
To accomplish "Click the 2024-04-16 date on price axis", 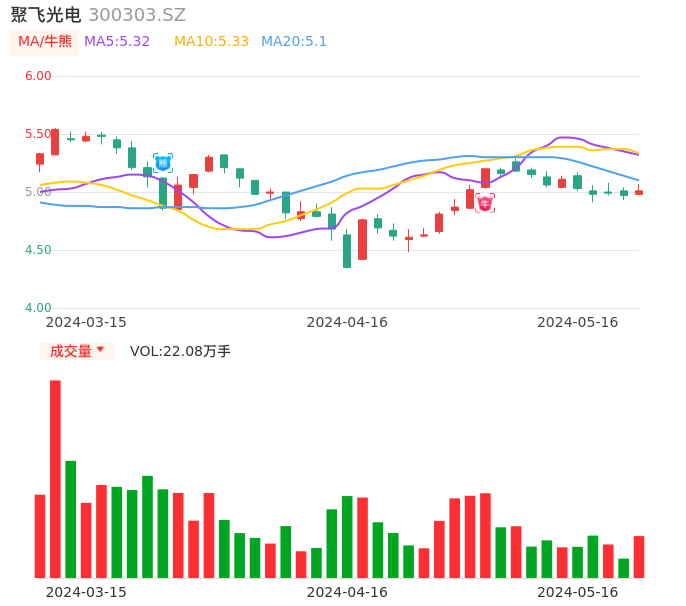I will click(x=347, y=322).
